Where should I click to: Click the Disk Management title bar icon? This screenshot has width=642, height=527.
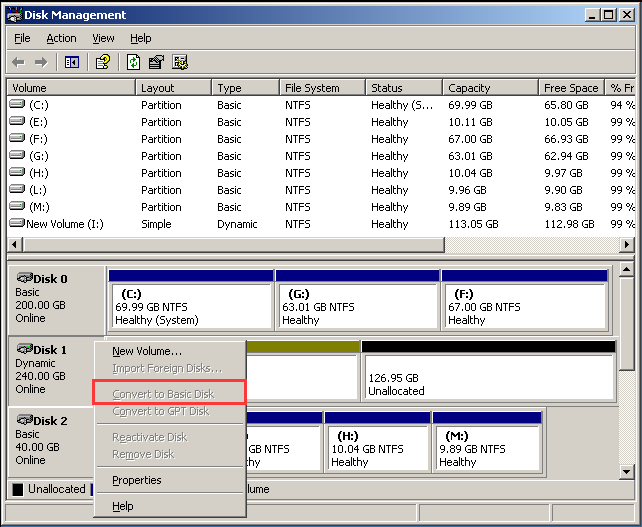tap(14, 15)
